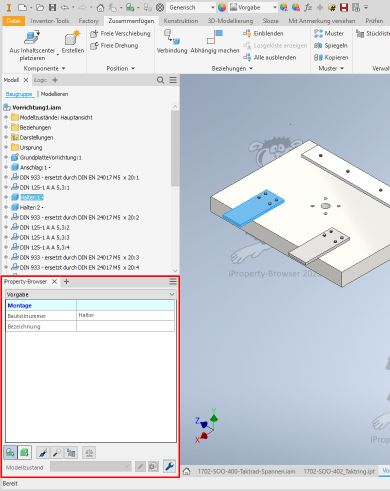Click the Verbindung joint tool icon
This screenshot has height=491, width=390.
(x=172, y=37)
